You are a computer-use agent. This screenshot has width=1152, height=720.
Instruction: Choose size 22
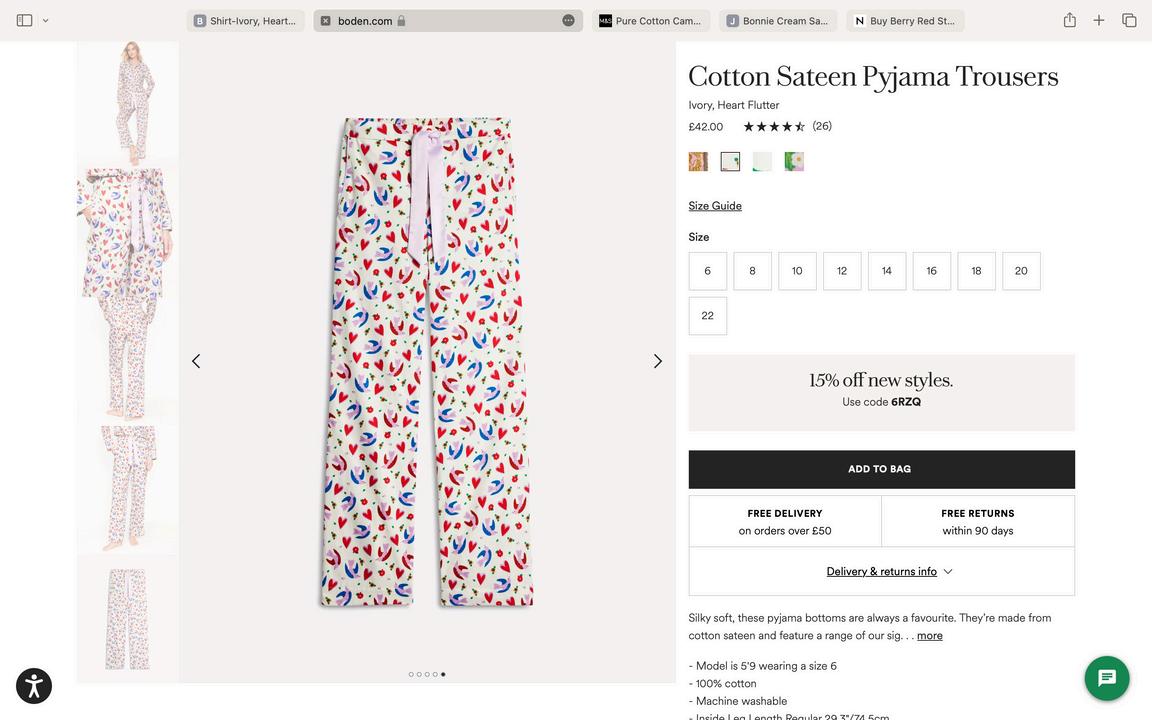click(x=707, y=316)
